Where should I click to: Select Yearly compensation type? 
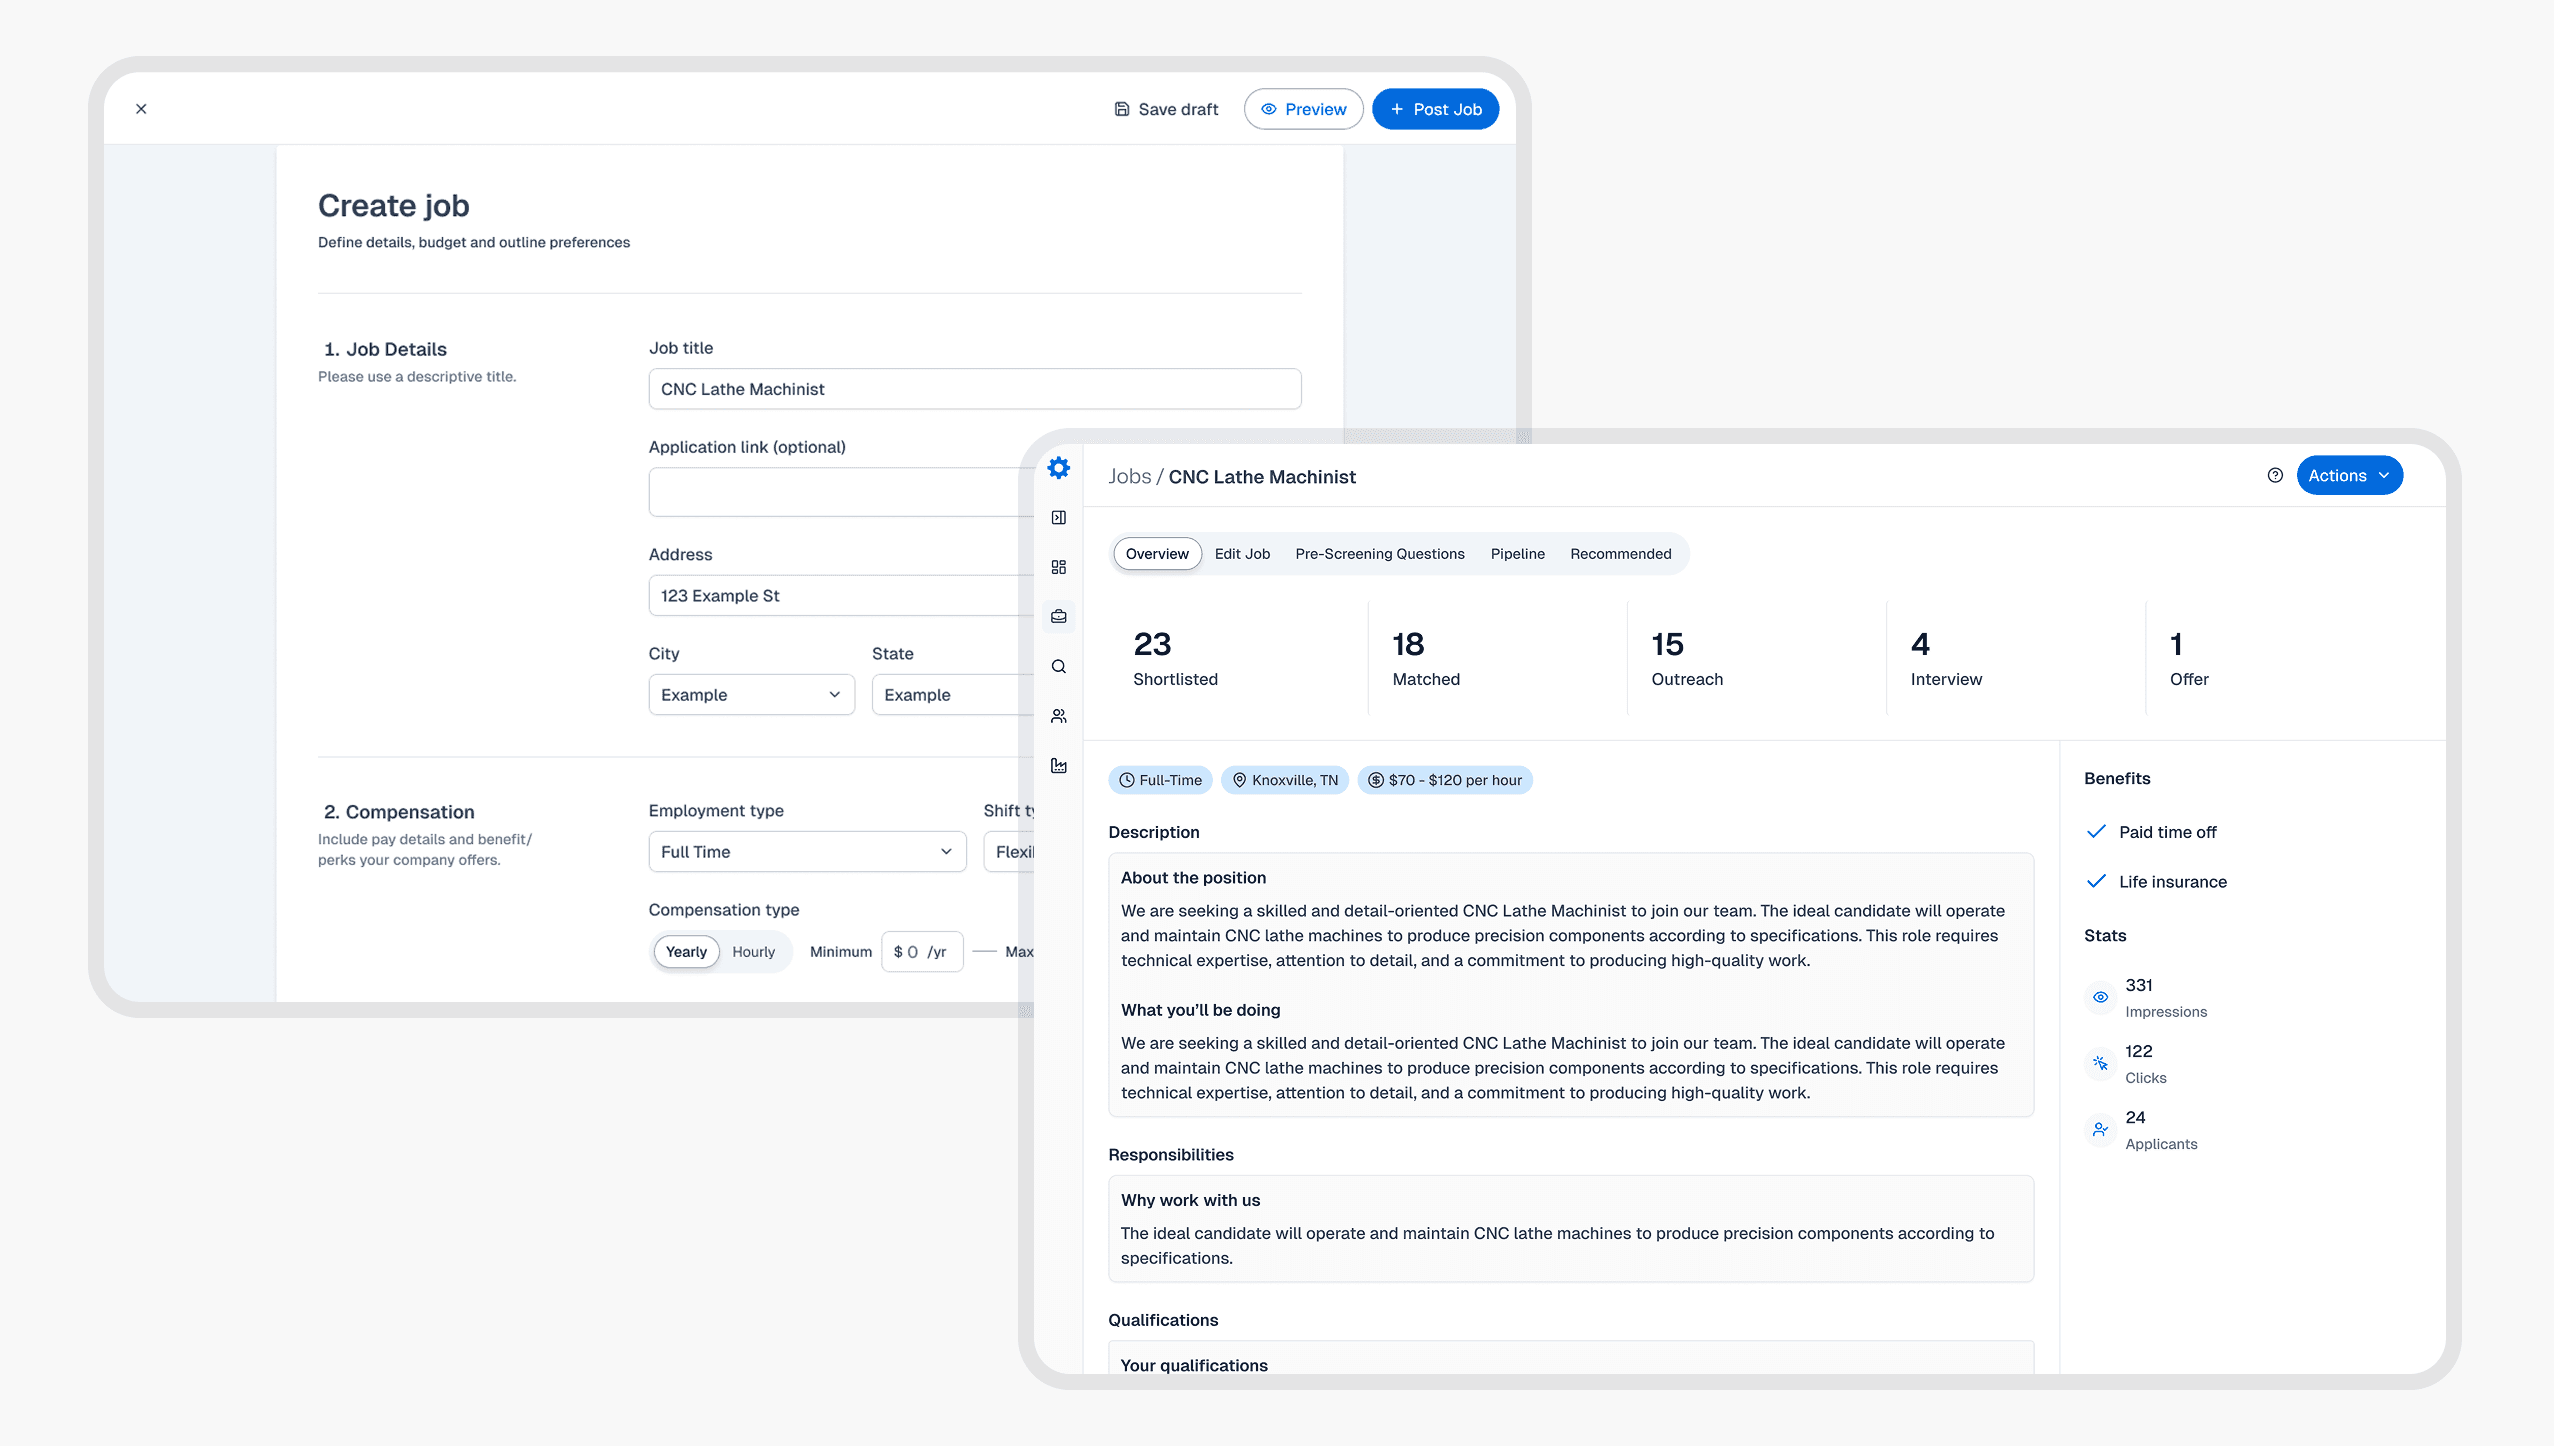(686, 952)
